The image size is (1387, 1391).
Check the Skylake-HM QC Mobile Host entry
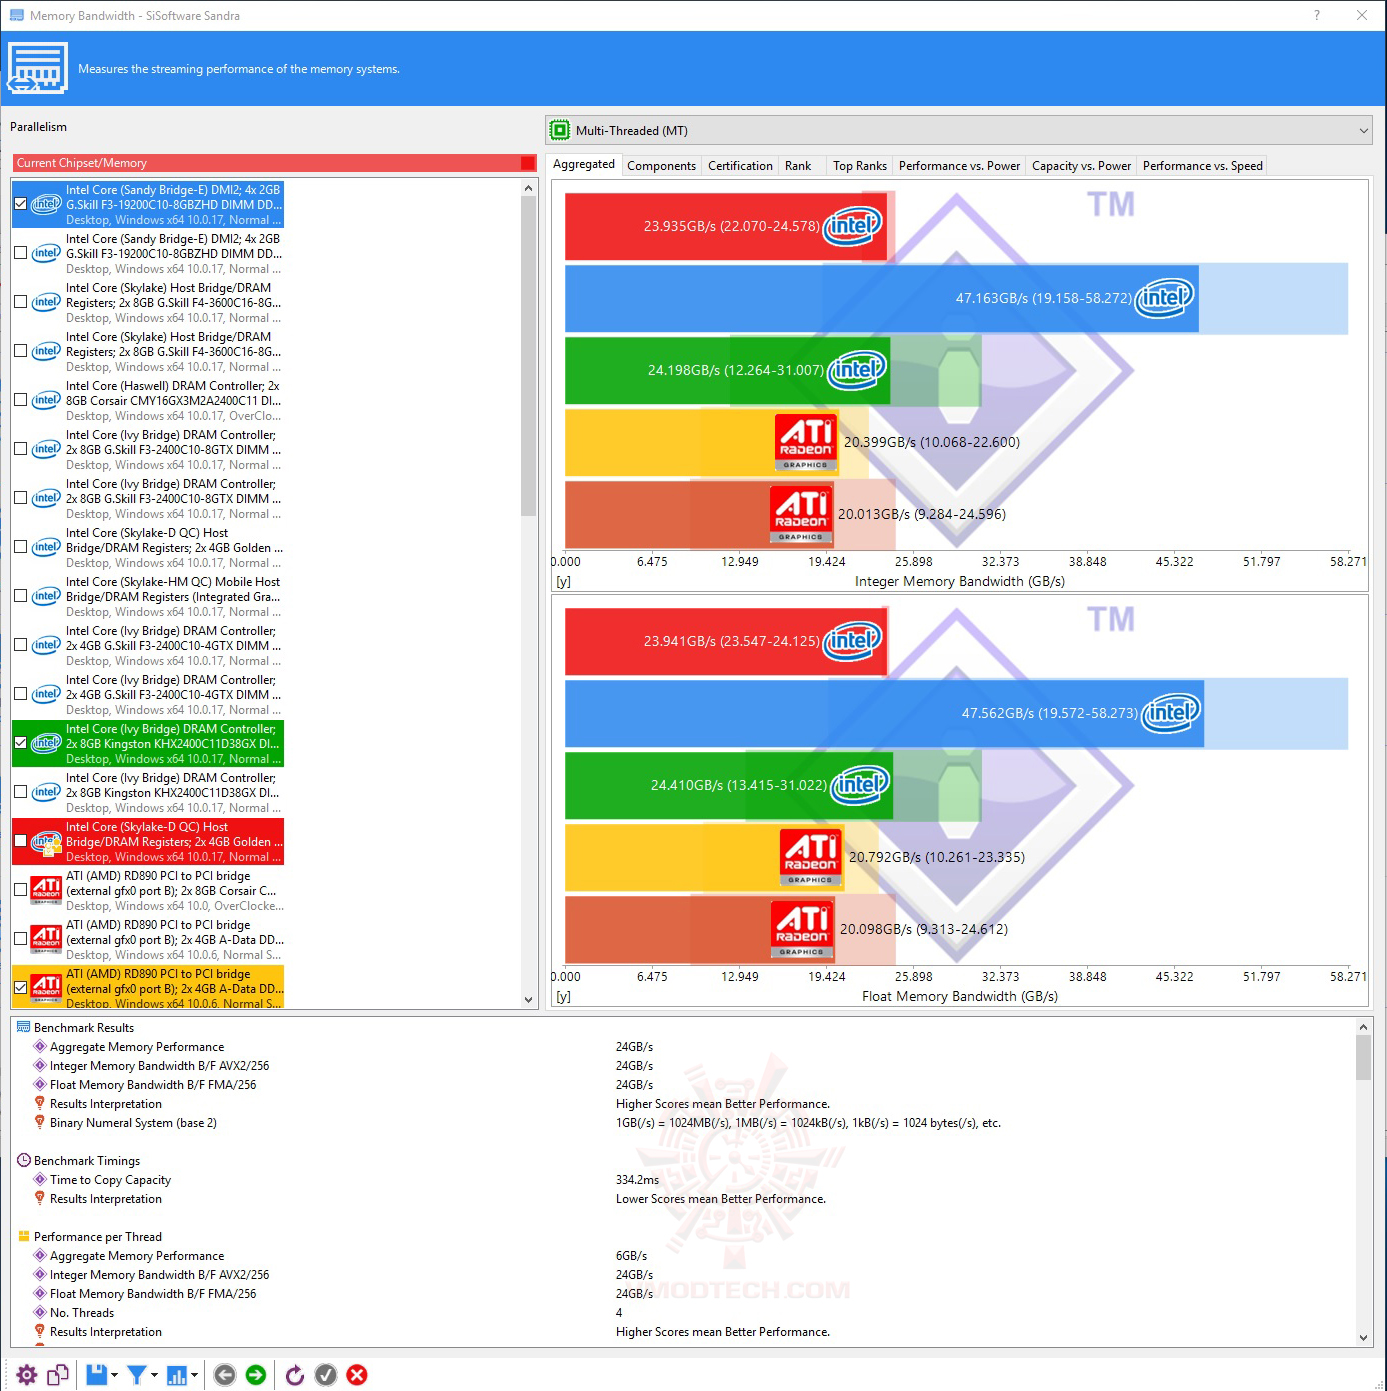click(20, 596)
